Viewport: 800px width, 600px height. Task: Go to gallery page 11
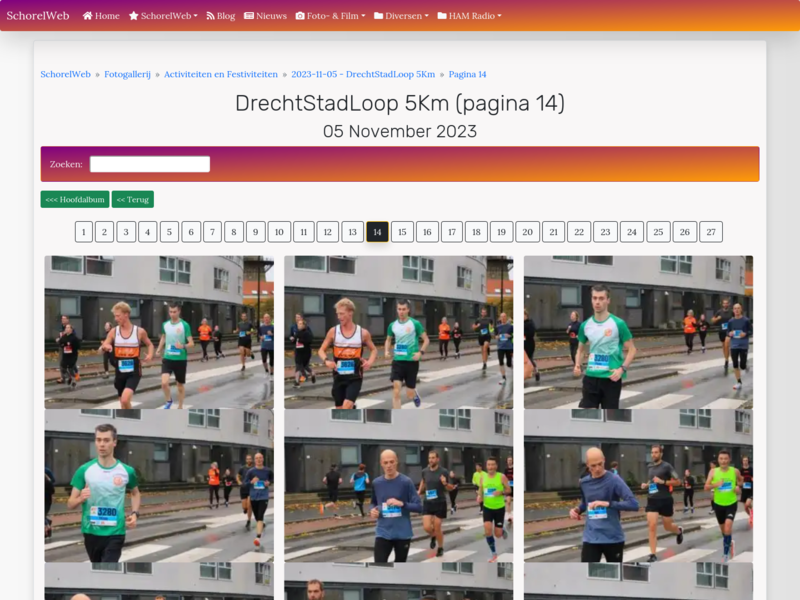click(x=304, y=232)
